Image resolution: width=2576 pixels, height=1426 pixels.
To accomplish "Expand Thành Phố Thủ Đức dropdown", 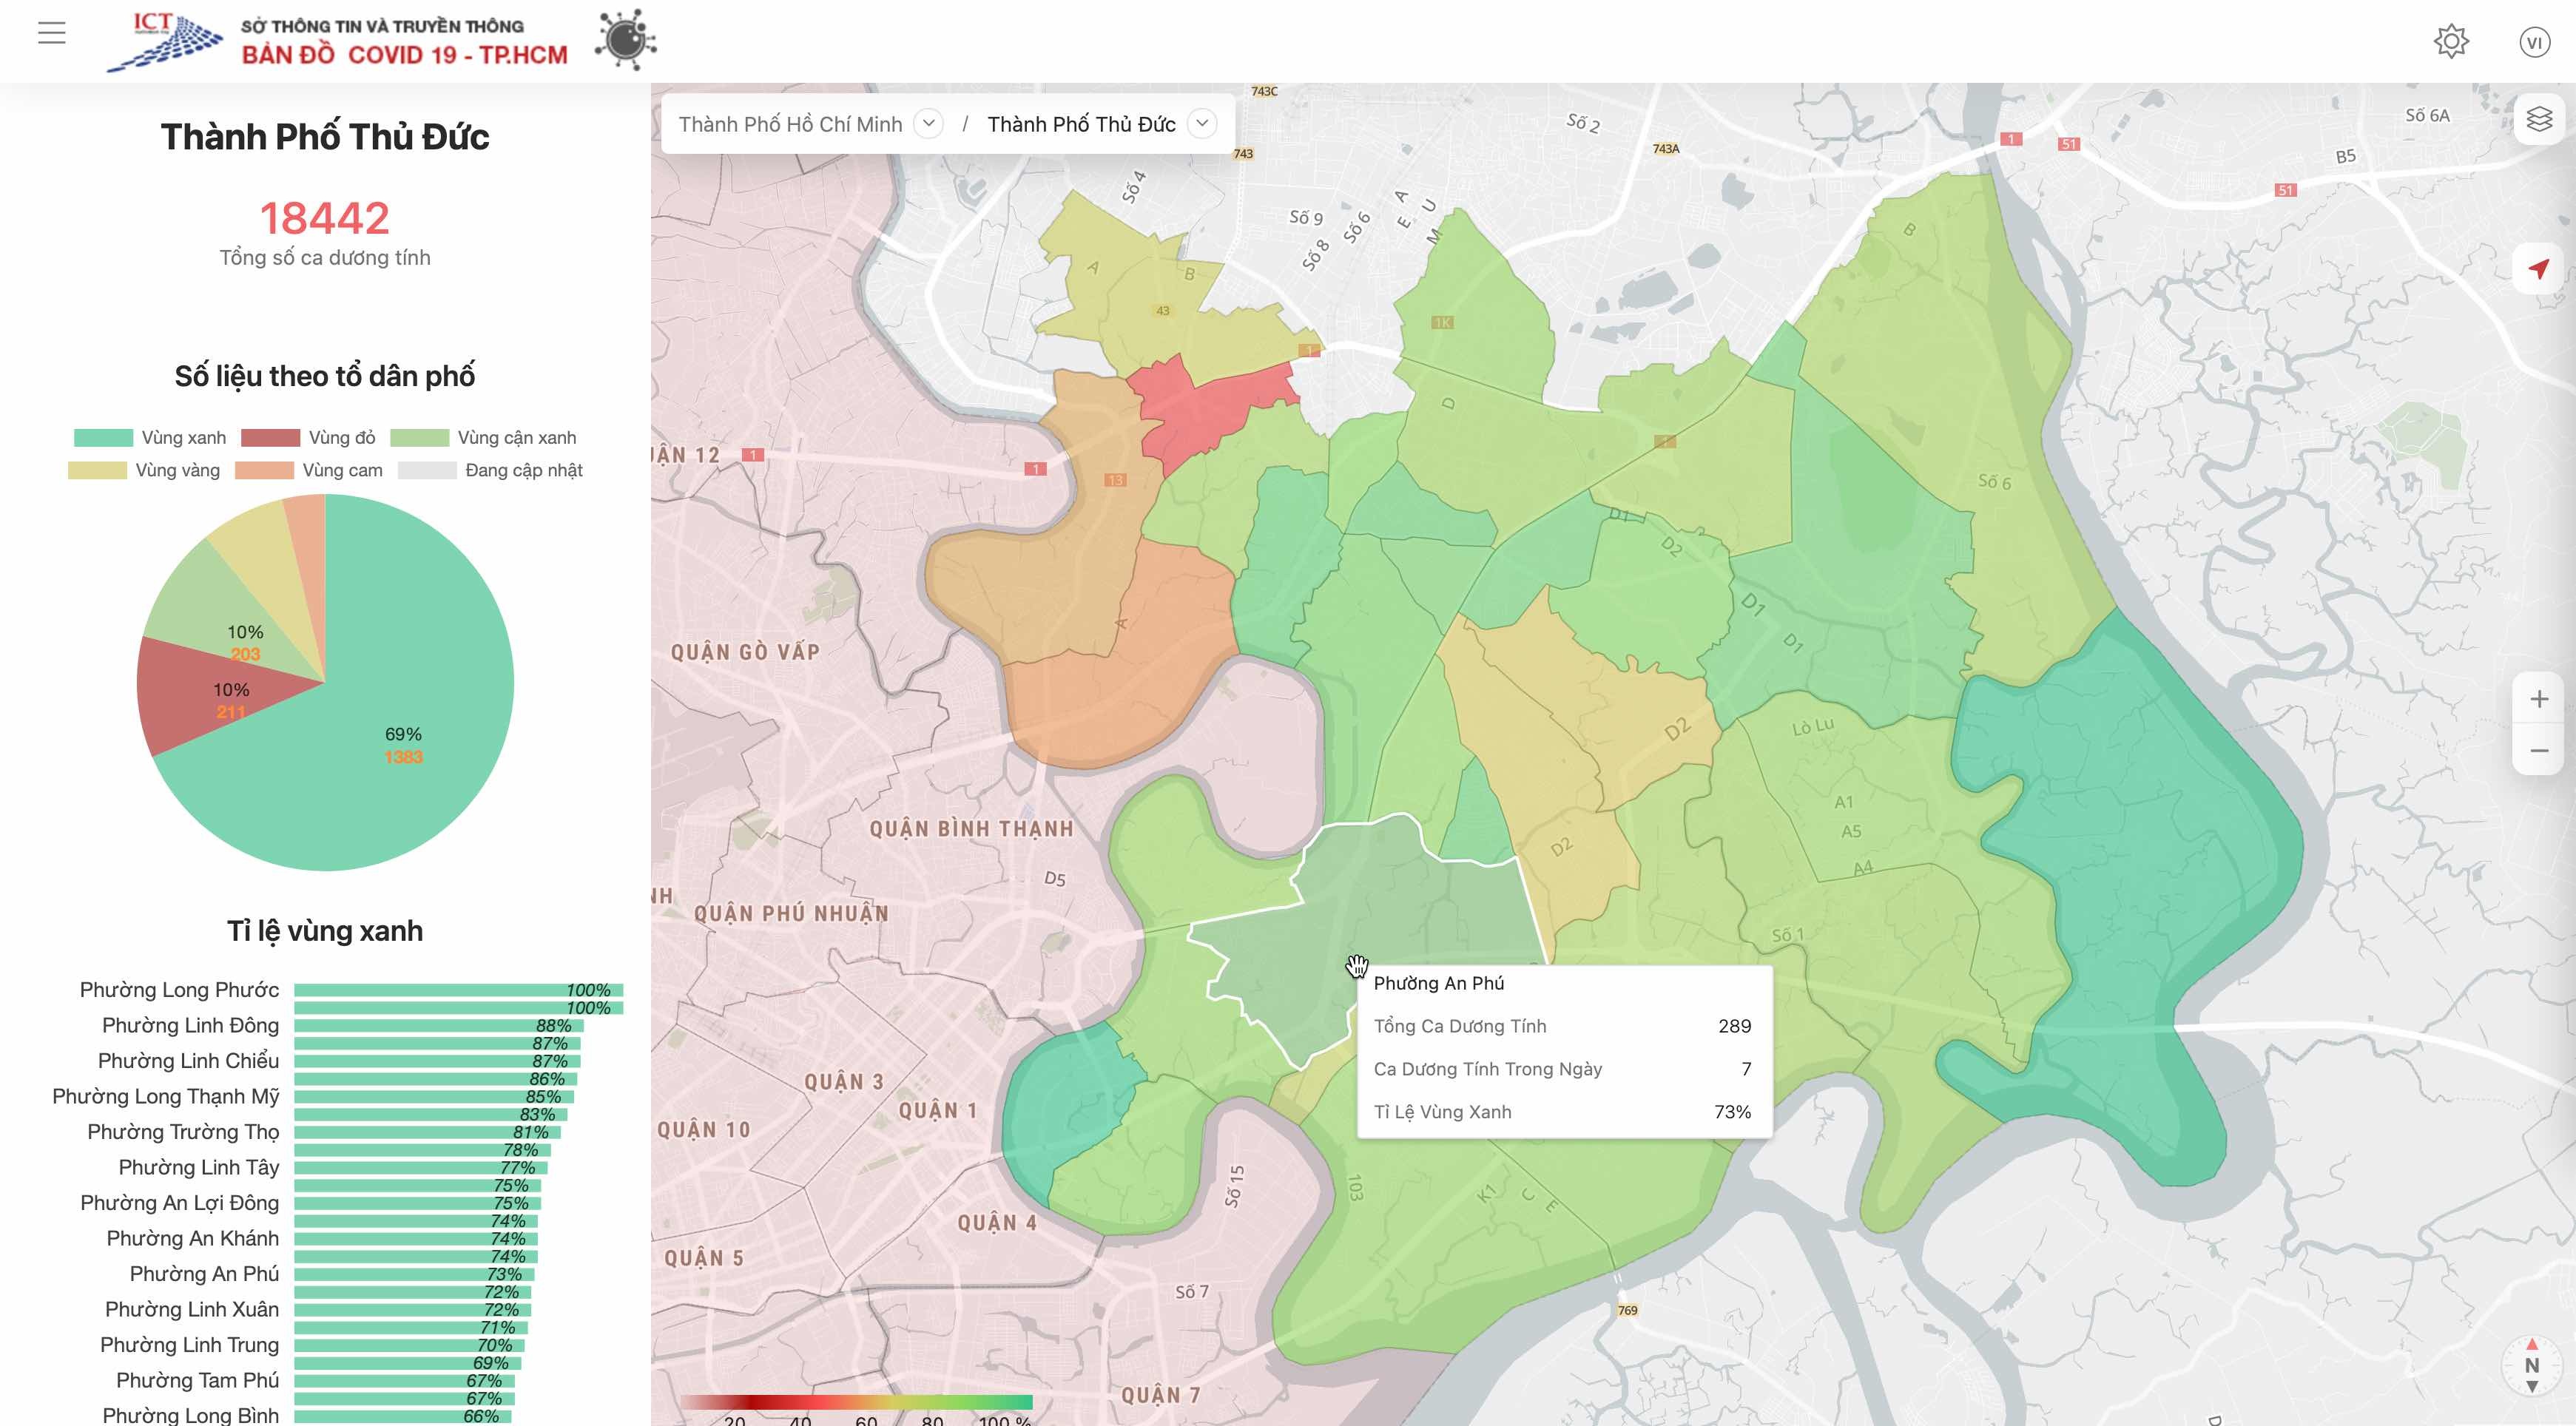I will point(1202,124).
